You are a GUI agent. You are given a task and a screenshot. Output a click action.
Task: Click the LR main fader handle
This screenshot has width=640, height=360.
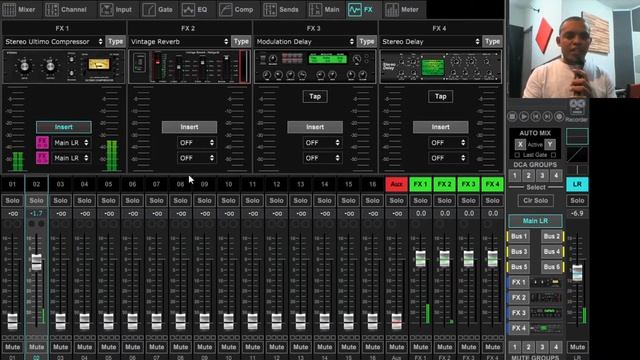(577, 273)
